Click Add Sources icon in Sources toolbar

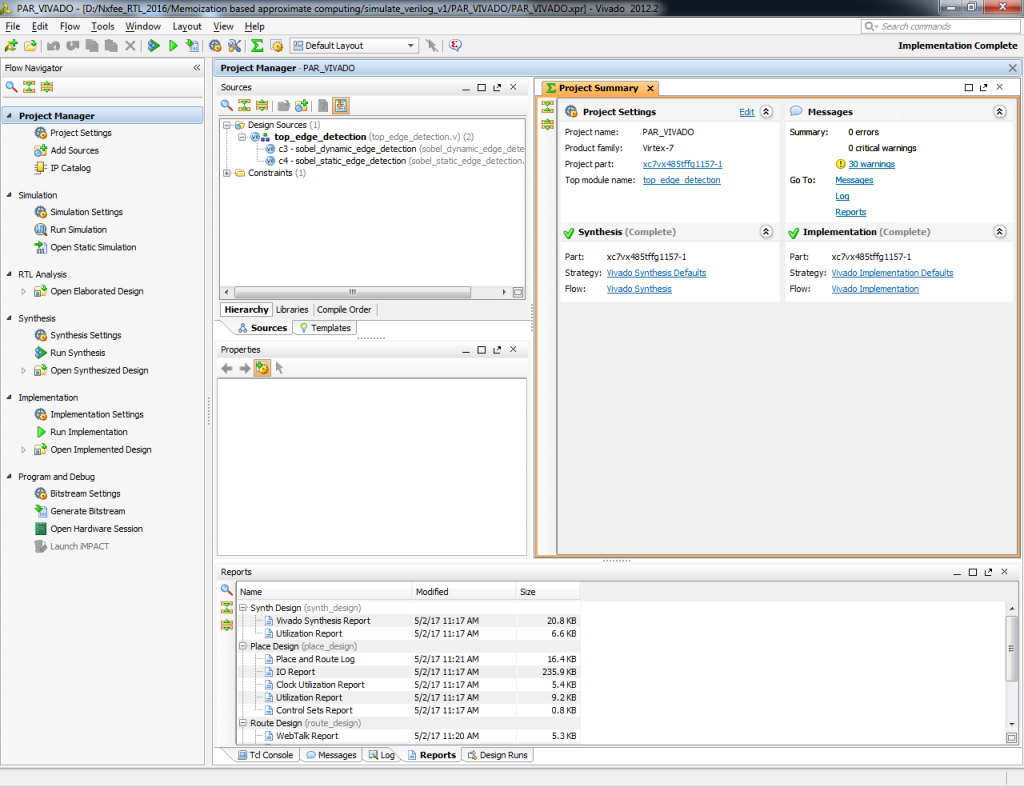coord(301,105)
